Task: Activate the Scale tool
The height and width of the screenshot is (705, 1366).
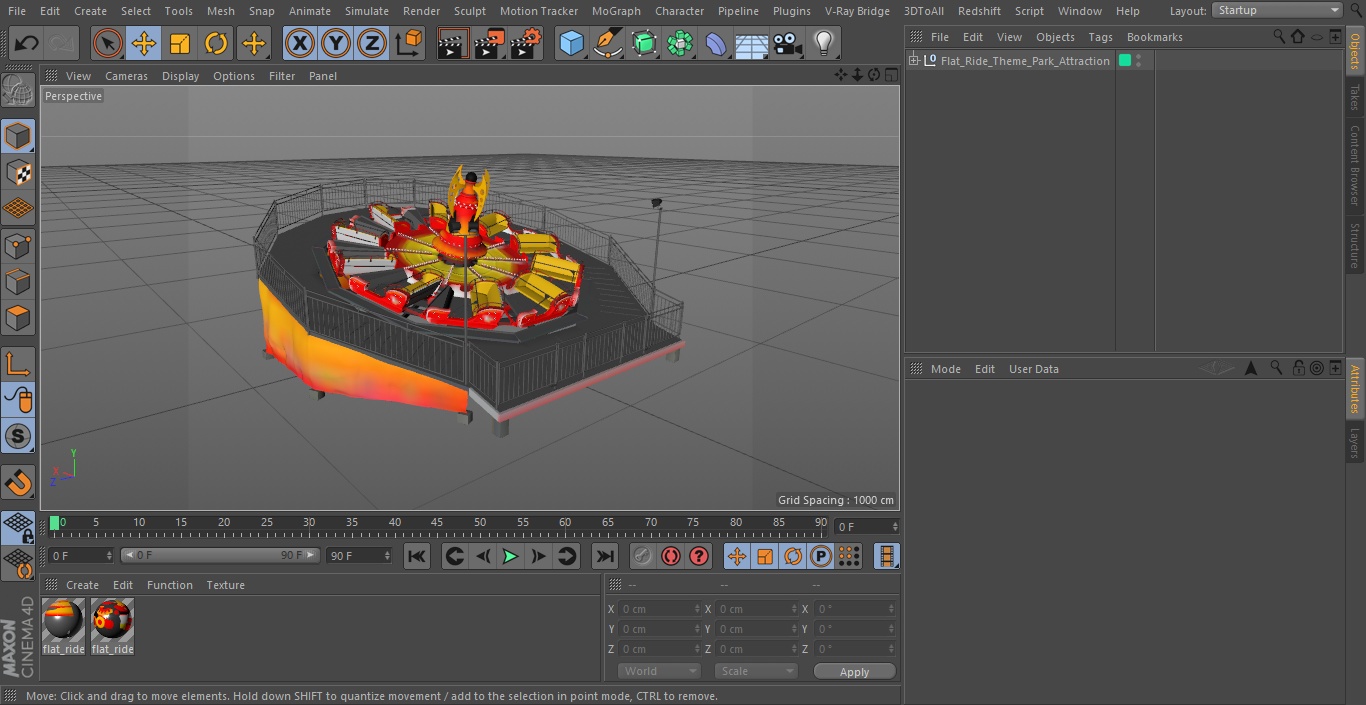Action: pyautogui.click(x=180, y=44)
